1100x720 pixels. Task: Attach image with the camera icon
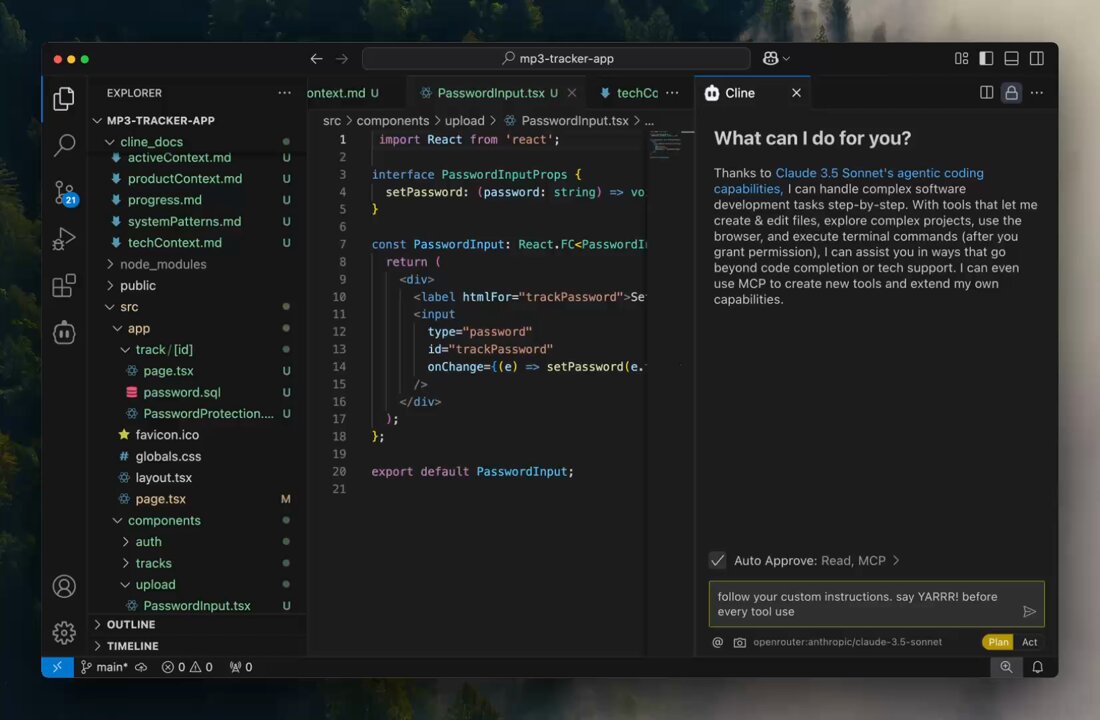[x=739, y=642]
